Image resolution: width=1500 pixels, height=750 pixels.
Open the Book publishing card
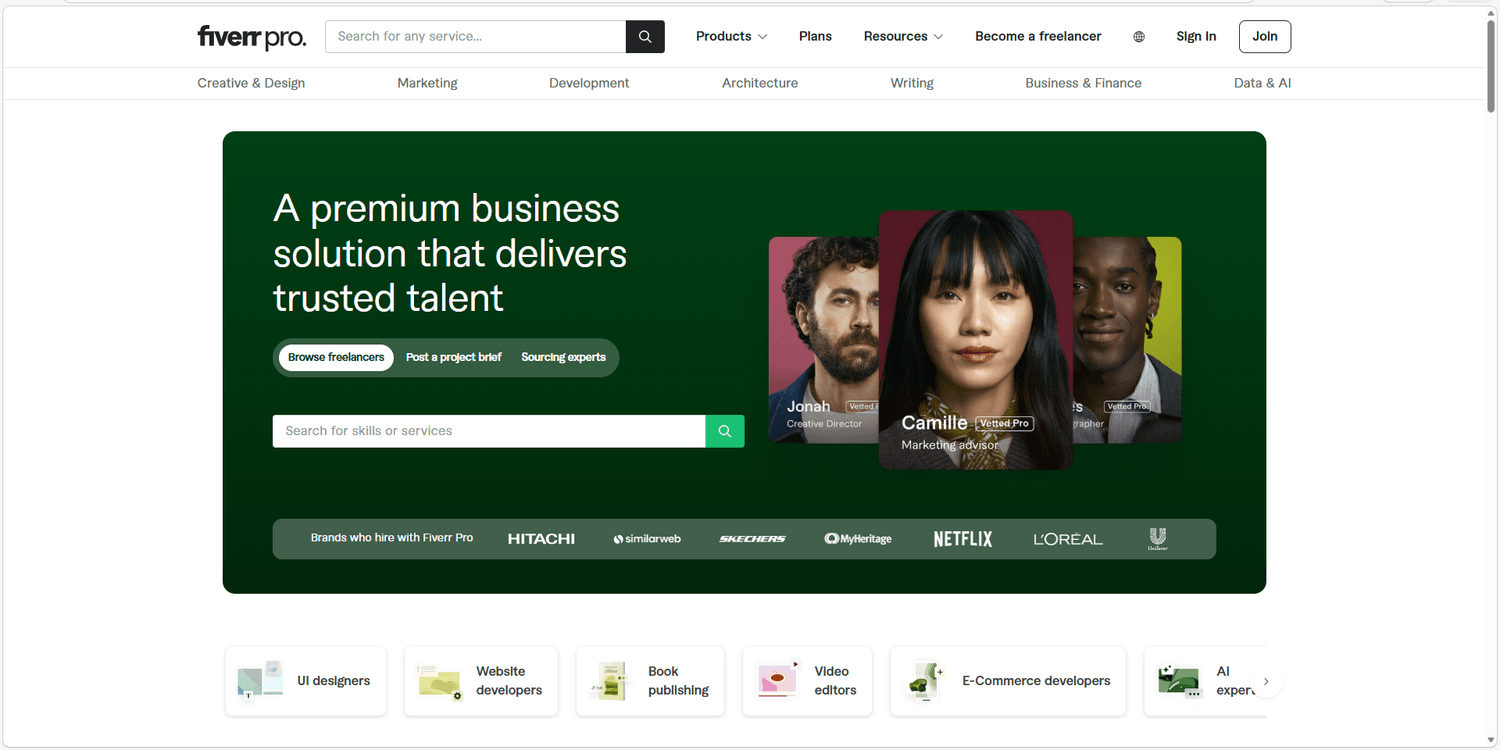(650, 681)
